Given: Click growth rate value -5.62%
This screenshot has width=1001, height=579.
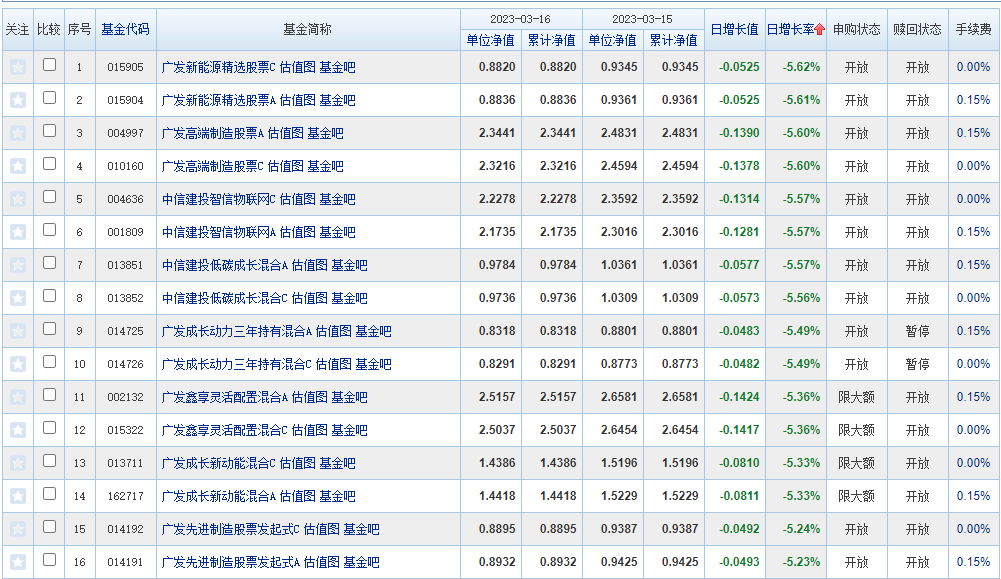Looking at the screenshot, I should point(801,67).
